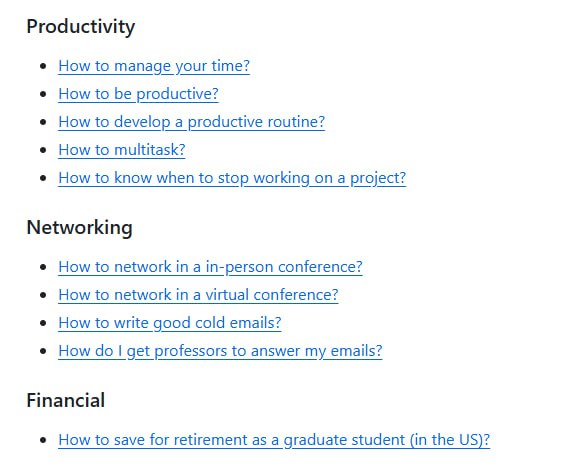Open 'How to be productive?' link
This screenshot has height=466, width=563.
tap(138, 94)
